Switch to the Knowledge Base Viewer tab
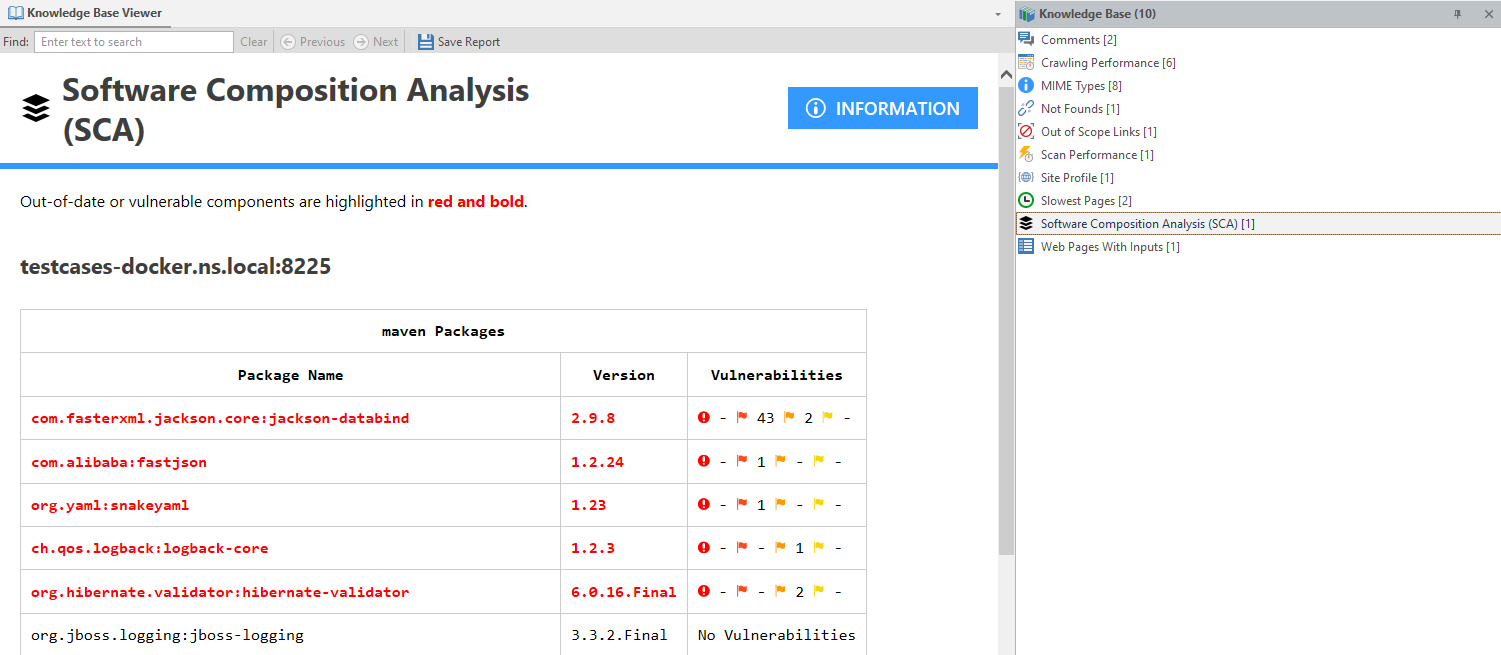 [x=85, y=13]
